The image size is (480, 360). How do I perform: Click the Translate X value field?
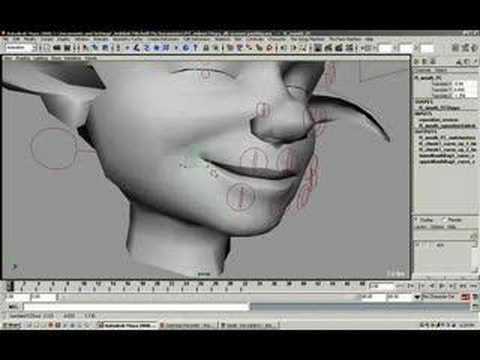[466, 84]
